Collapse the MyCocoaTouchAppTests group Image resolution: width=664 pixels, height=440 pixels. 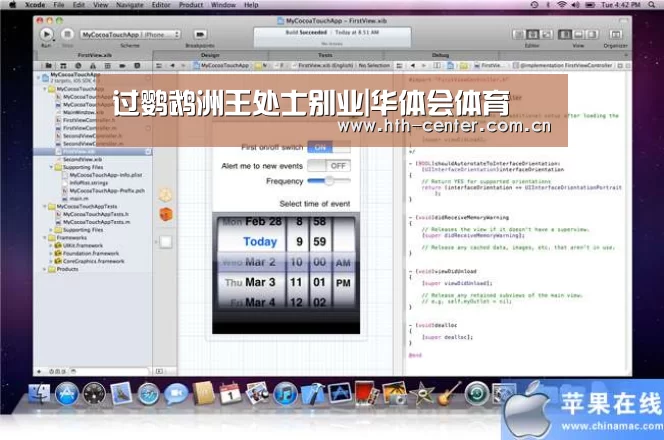(45, 206)
